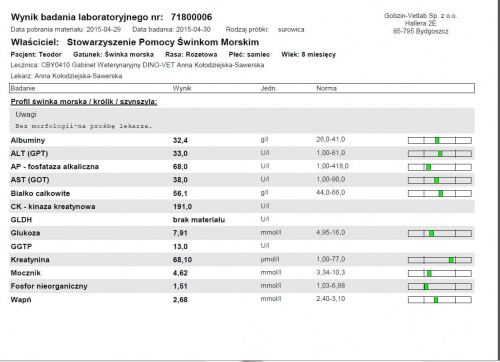Click the Badanie column header
Image resolution: width=500 pixels, height=362 pixels.
pyautogui.click(x=23, y=88)
